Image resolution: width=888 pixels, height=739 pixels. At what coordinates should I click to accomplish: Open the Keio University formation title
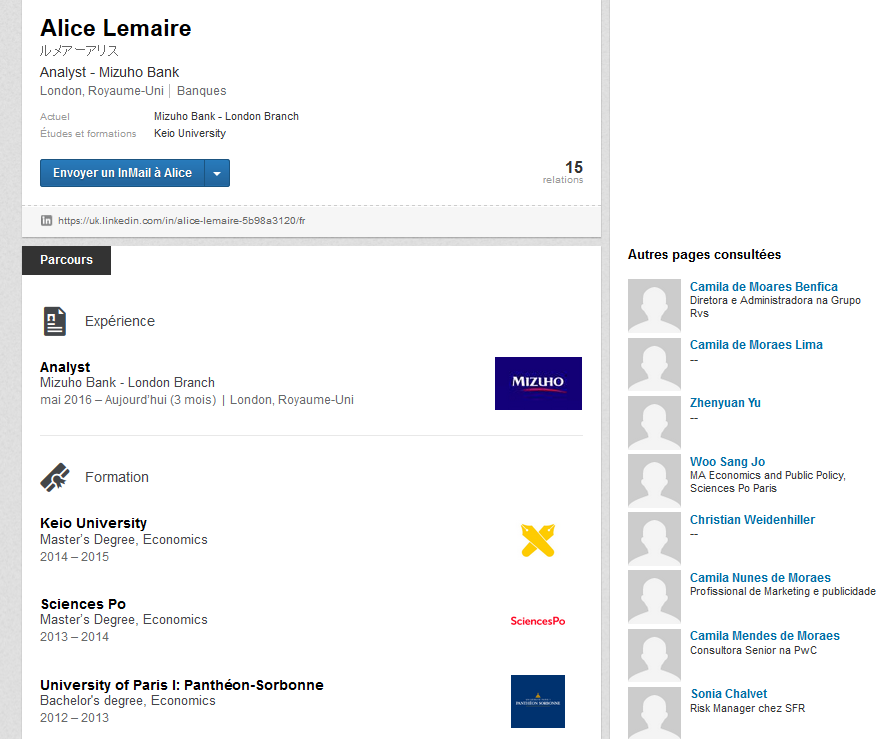[x=93, y=523]
